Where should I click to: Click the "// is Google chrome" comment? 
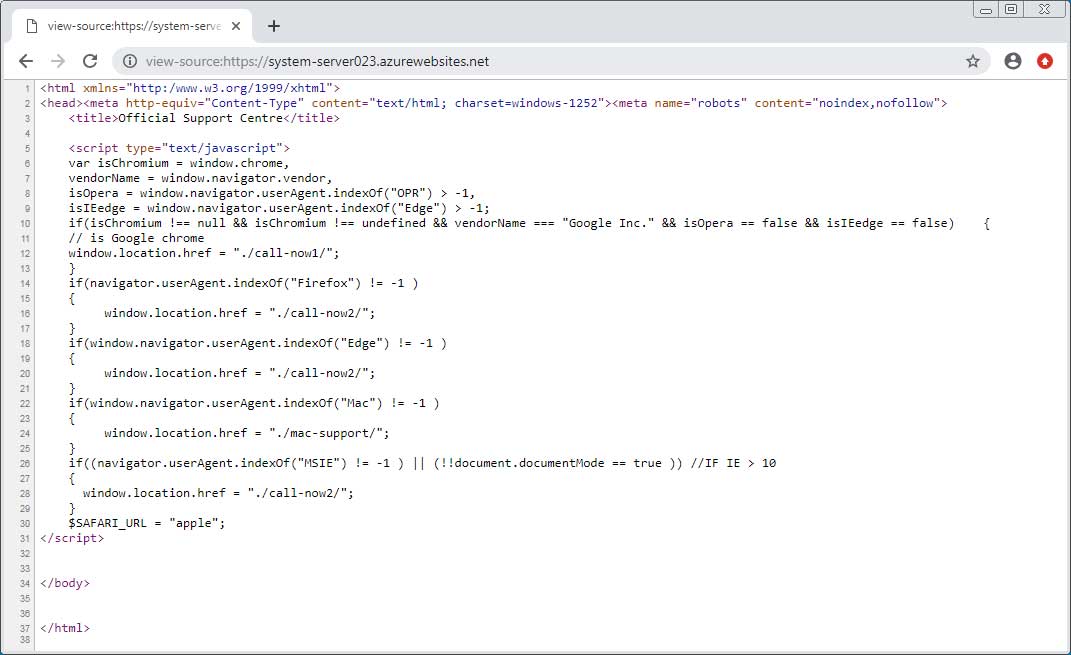coord(136,238)
